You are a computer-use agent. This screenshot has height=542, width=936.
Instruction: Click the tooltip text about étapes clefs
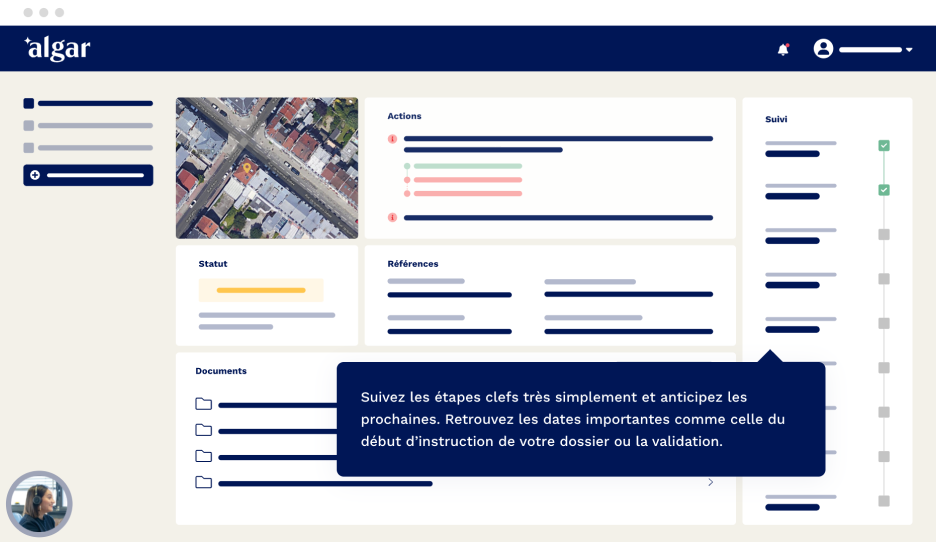(x=572, y=419)
